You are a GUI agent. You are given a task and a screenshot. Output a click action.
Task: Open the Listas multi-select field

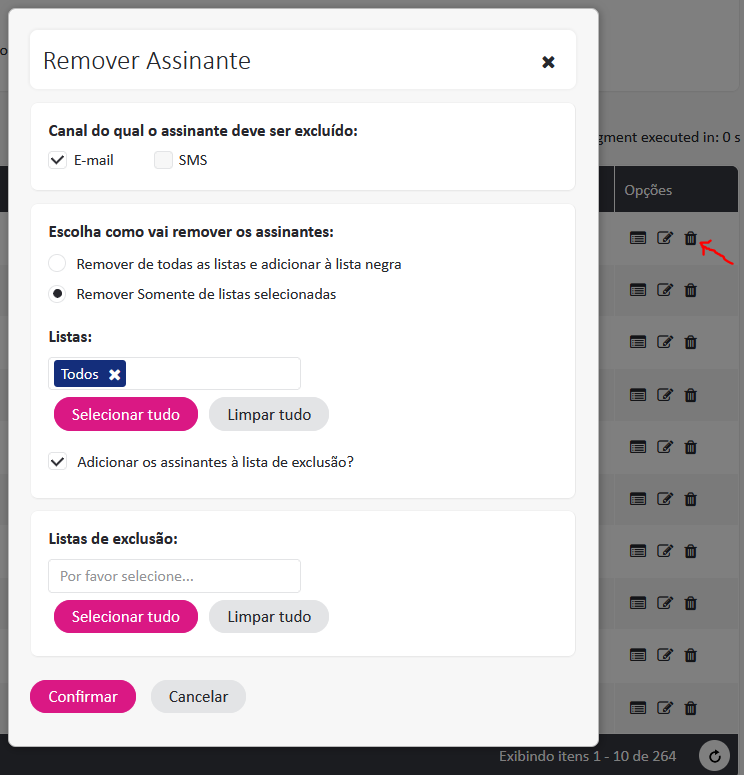212,374
